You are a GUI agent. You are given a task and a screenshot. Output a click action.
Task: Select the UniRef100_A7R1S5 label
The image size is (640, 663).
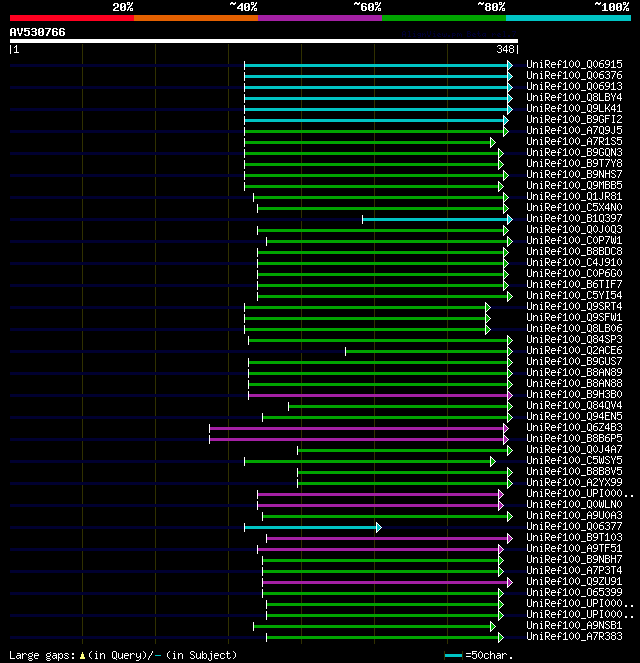tap(574, 141)
